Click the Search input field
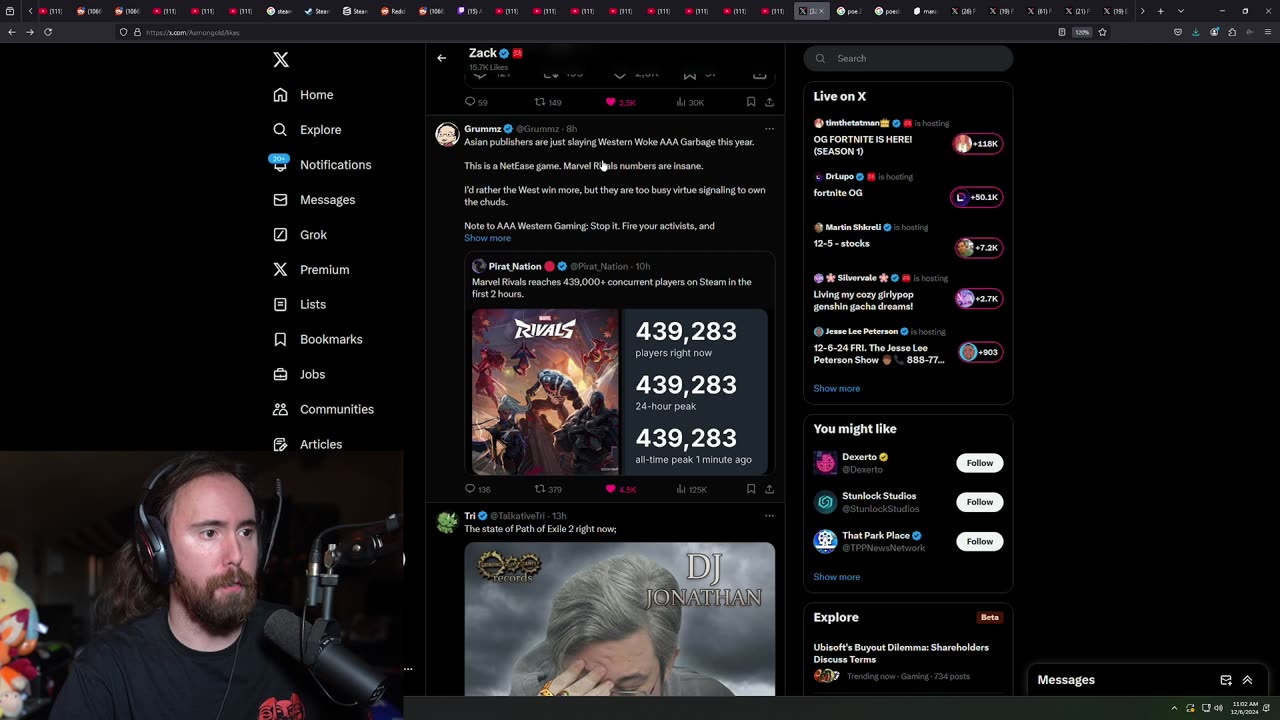The image size is (1280, 720). (x=908, y=58)
